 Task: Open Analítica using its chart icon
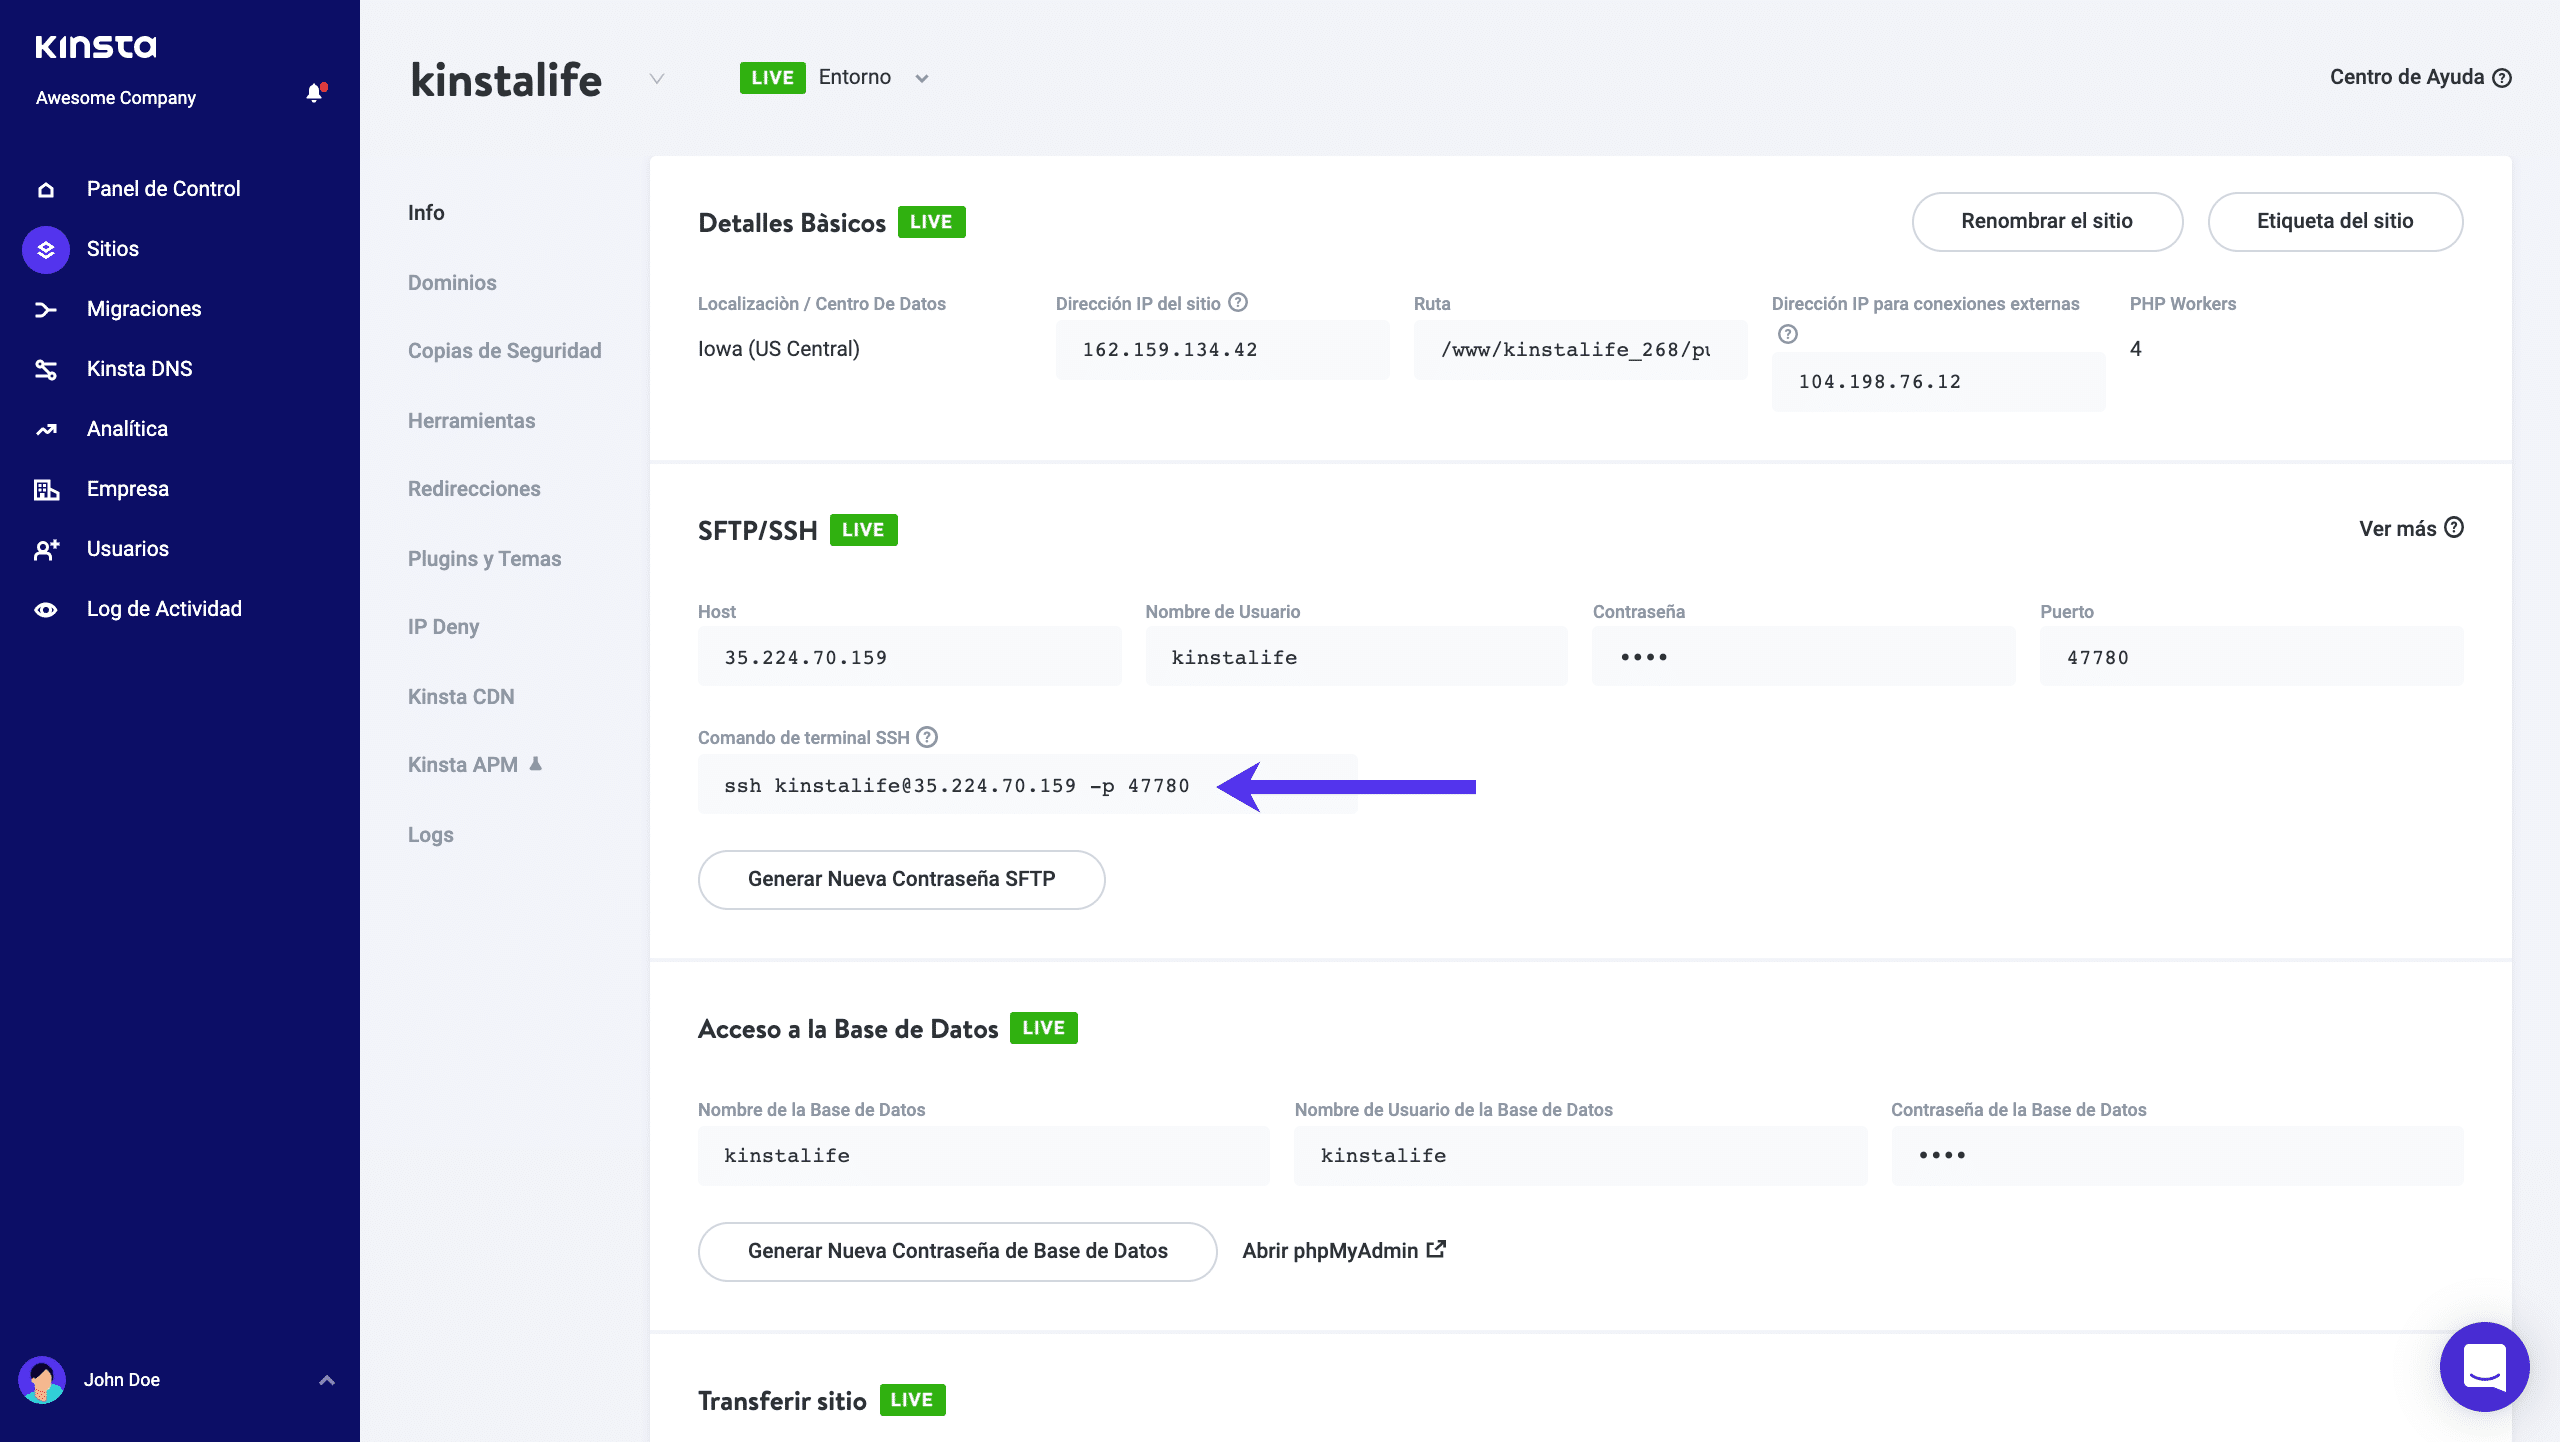pyautogui.click(x=45, y=428)
